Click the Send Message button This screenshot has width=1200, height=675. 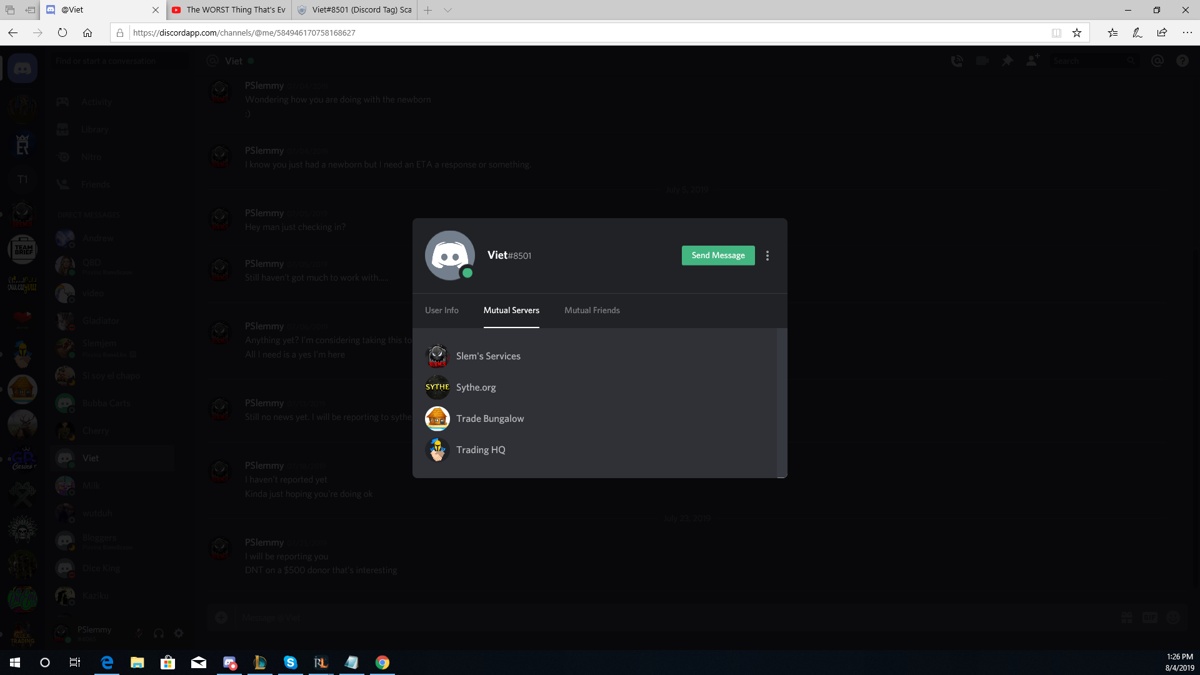[718, 255]
